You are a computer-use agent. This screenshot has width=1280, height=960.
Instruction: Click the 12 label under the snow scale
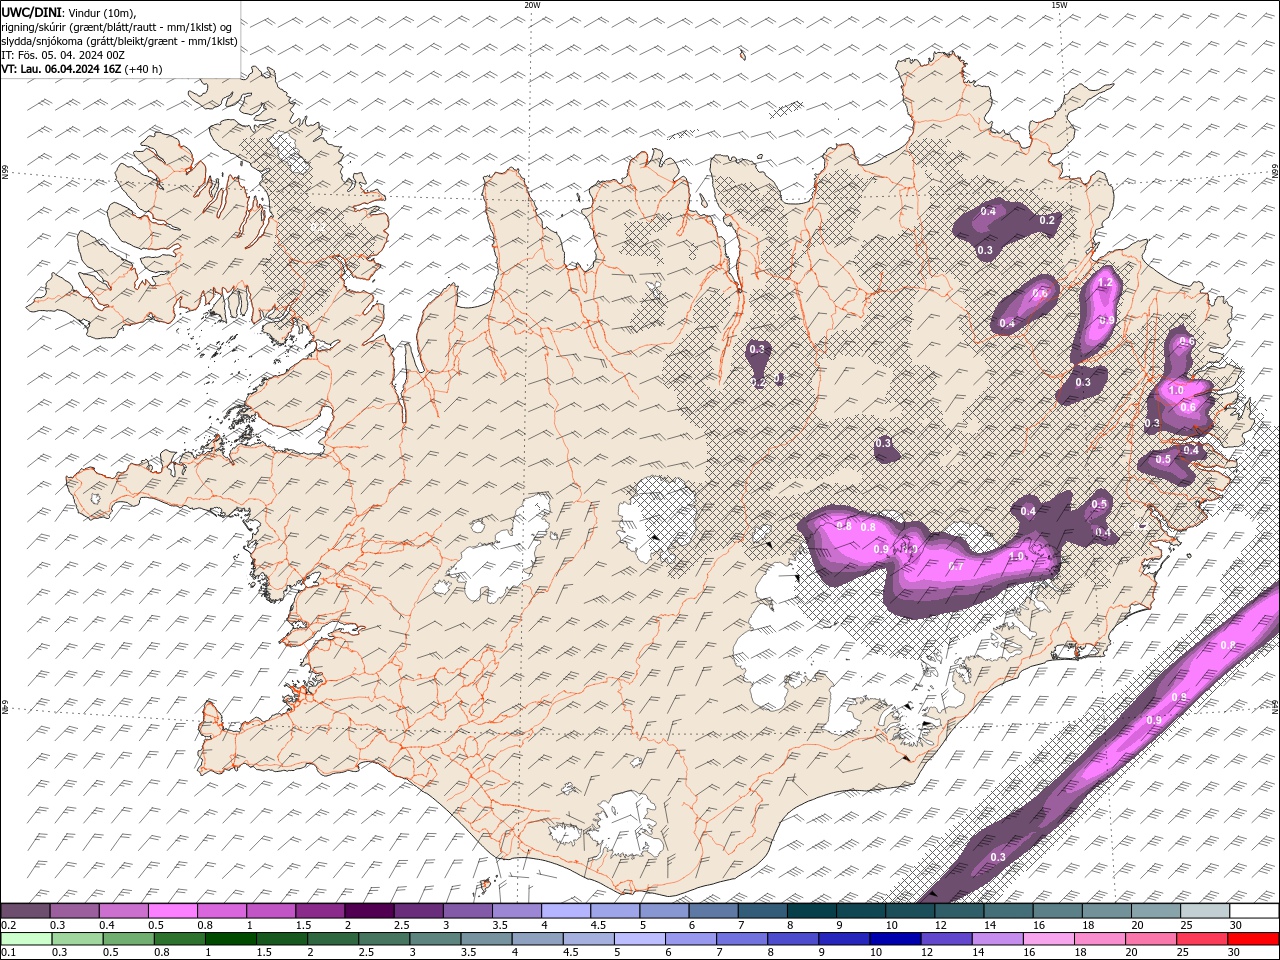pos(941,925)
